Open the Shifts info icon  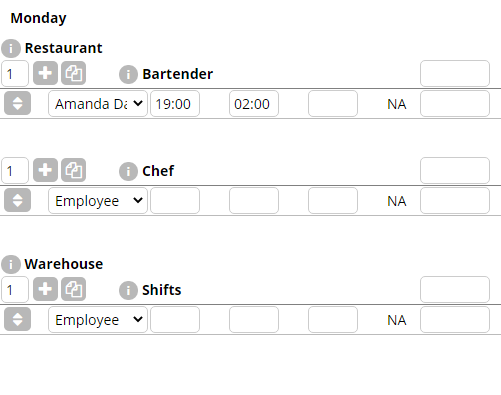[x=128, y=290]
